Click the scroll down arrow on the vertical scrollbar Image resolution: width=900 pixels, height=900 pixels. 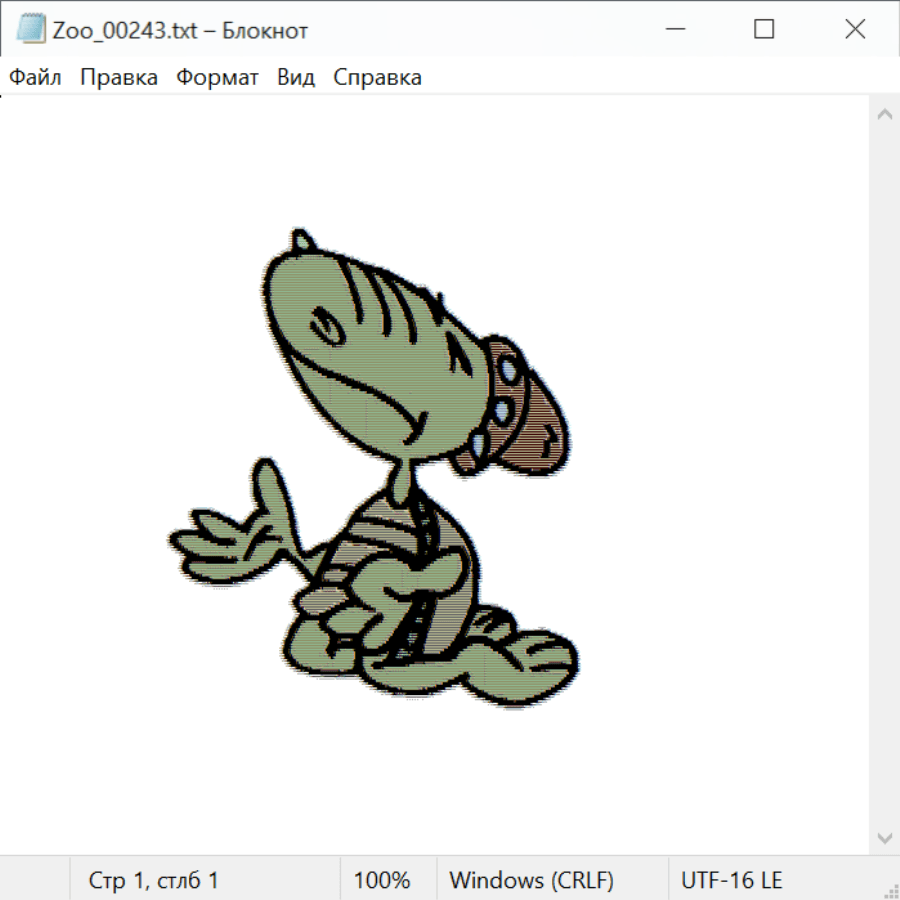884,837
